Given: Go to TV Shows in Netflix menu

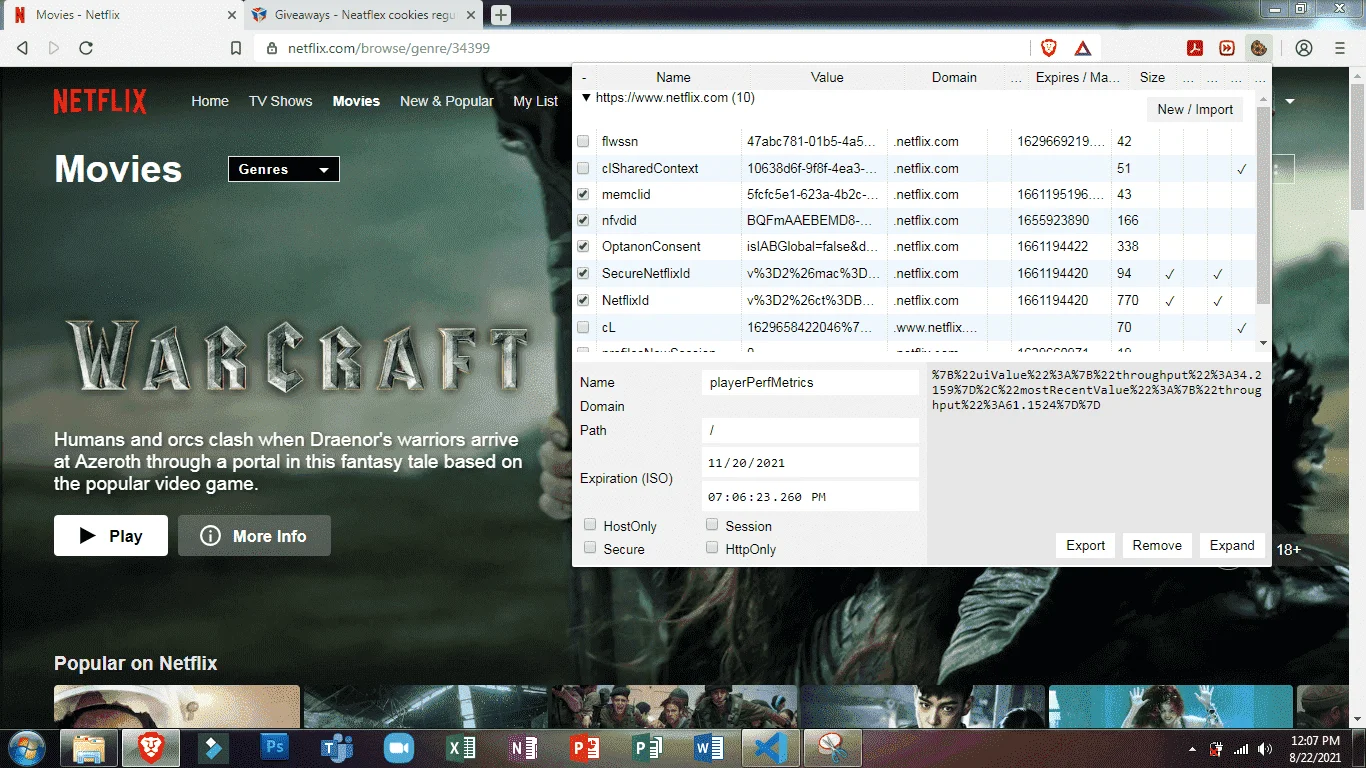Looking at the screenshot, I should click(x=280, y=101).
